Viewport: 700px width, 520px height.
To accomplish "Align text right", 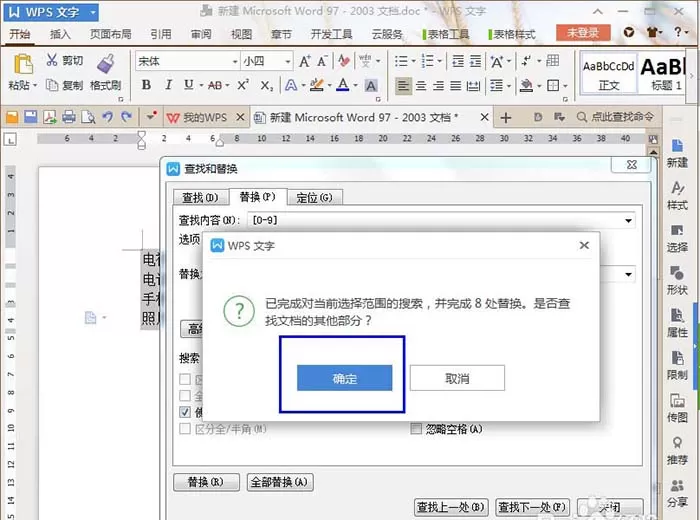I will click(x=438, y=85).
